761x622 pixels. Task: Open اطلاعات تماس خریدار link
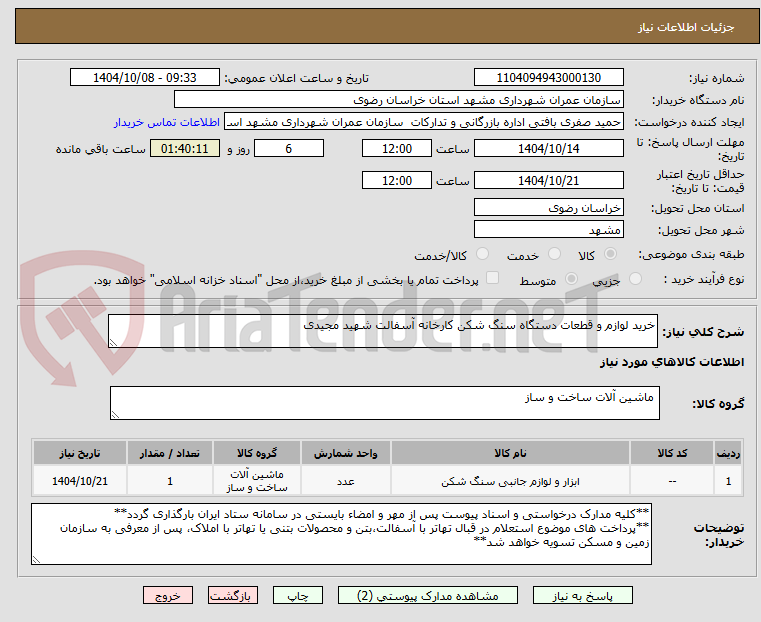(167, 122)
